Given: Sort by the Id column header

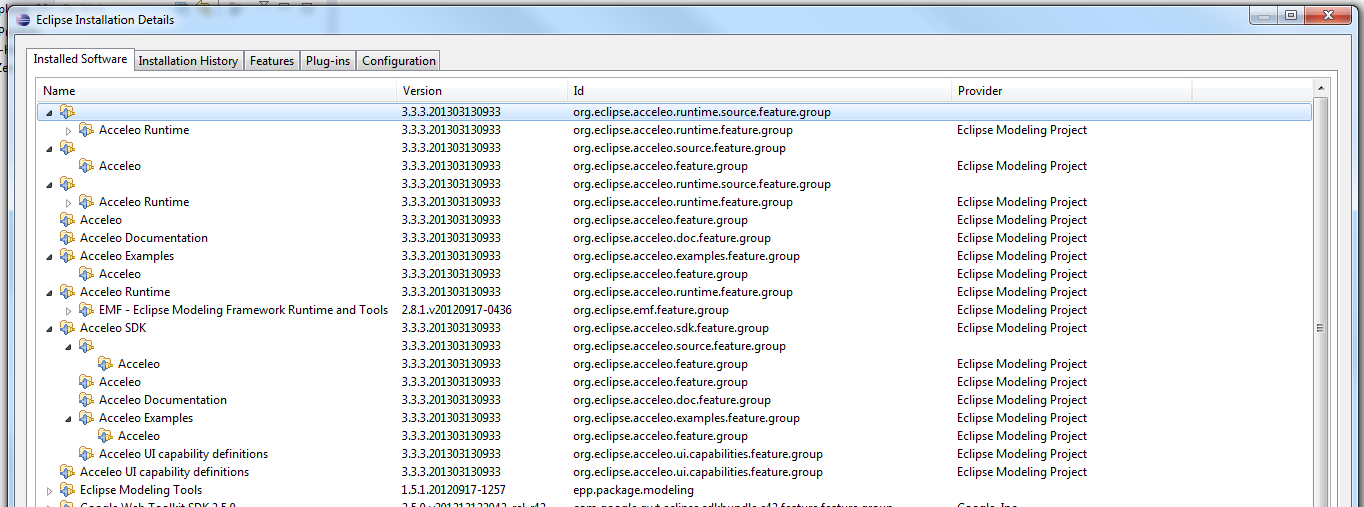Looking at the screenshot, I should coord(760,91).
